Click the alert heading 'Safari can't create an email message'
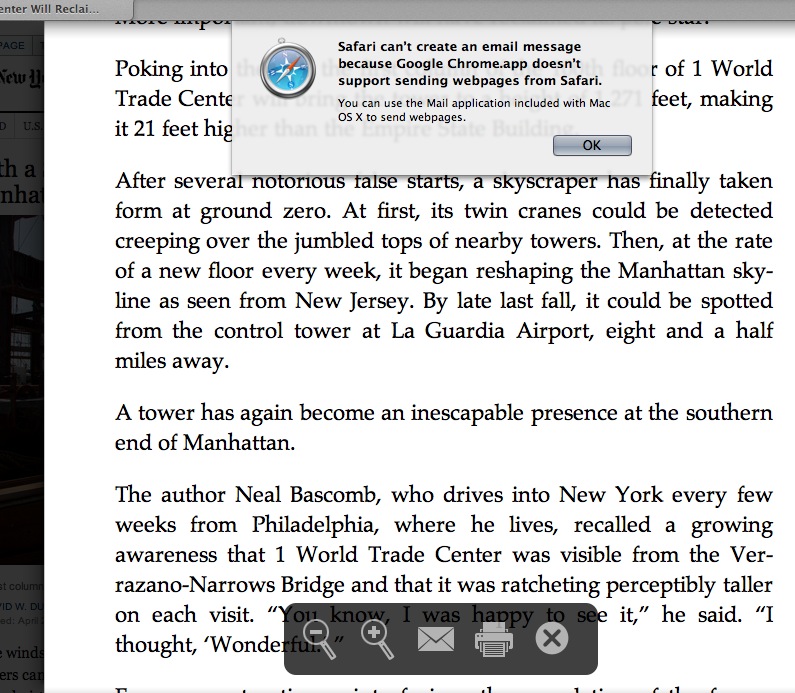795x693 pixels. (459, 47)
